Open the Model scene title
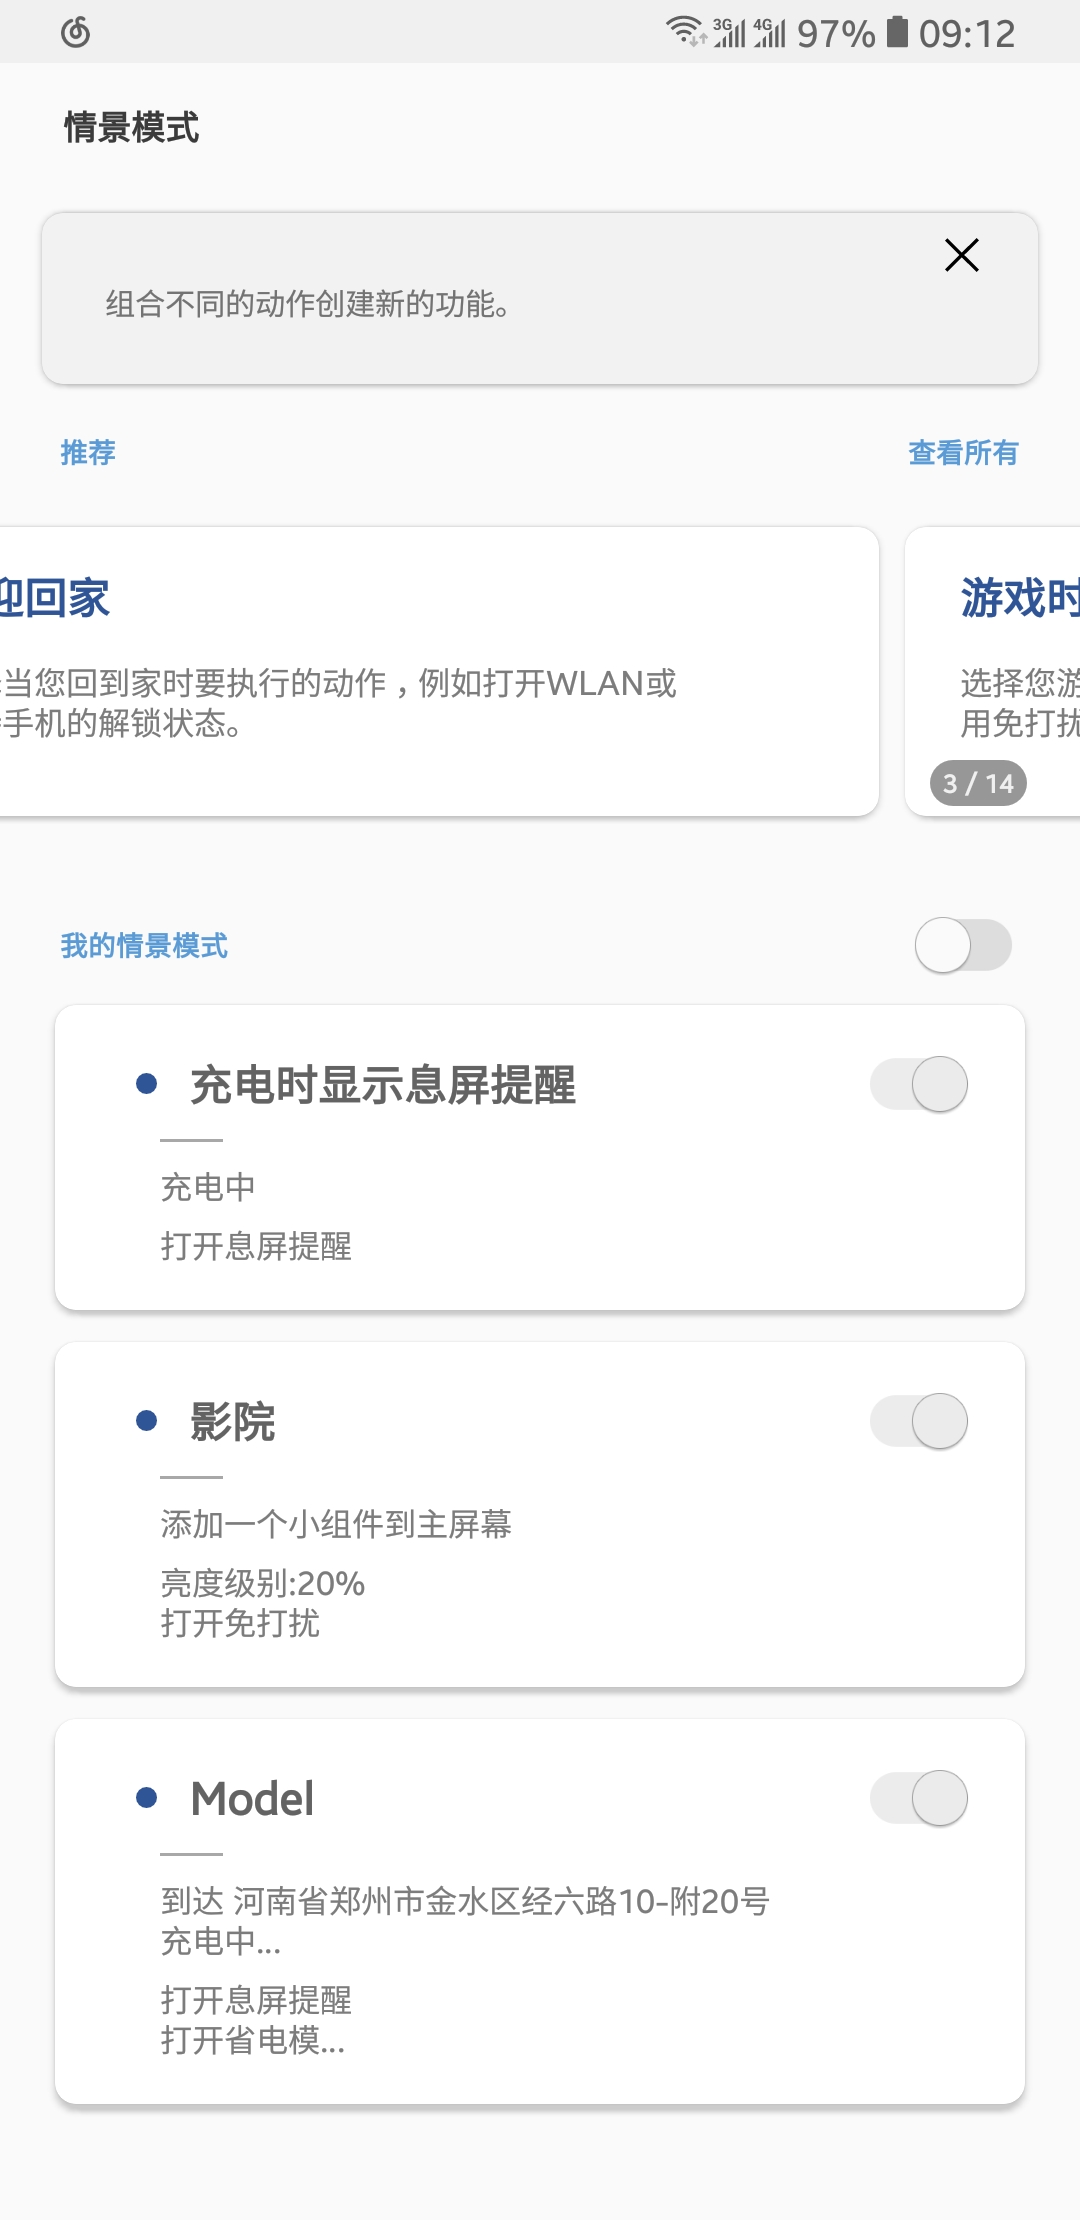1080x2220 pixels. [253, 1798]
